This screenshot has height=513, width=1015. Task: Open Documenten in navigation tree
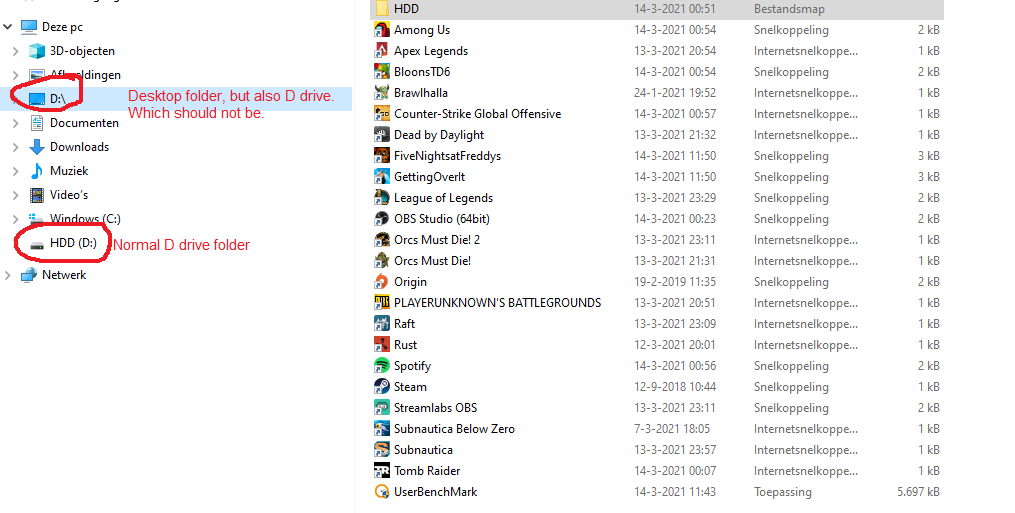84,122
